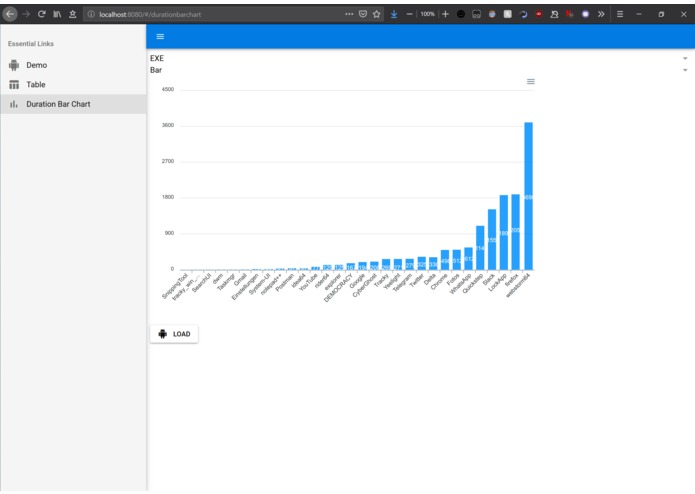
Task: Zoom in with the plus icon
Action: coord(445,14)
